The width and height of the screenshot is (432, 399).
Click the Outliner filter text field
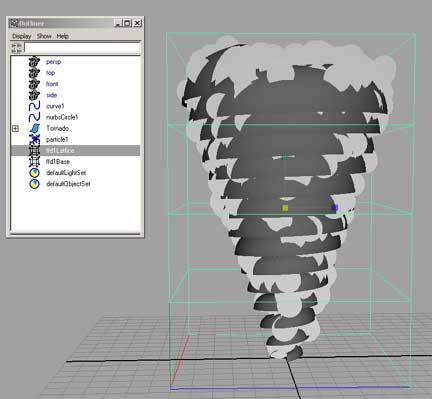tap(82, 48)
